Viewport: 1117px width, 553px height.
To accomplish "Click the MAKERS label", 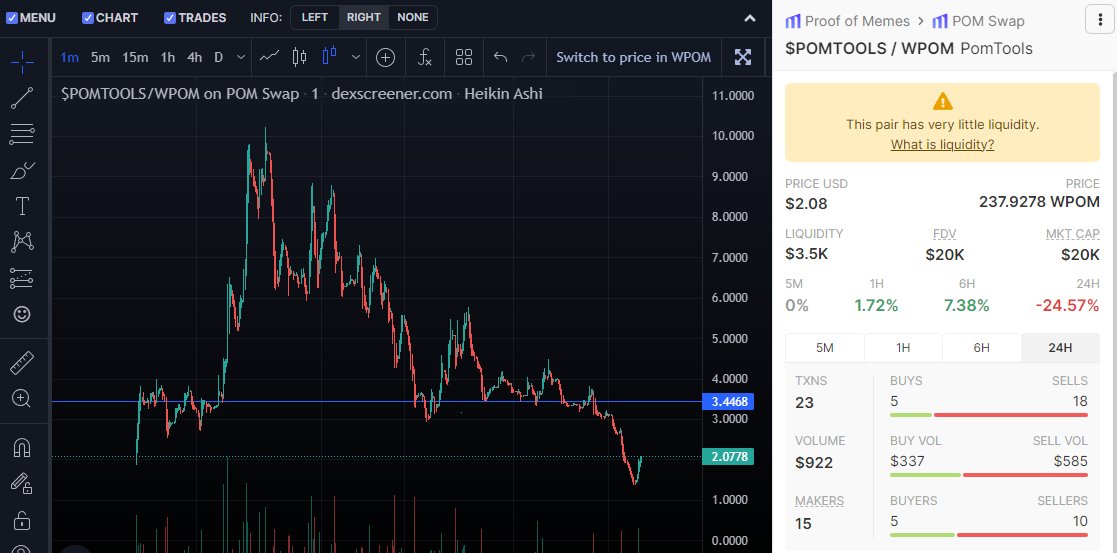I will pos(819,501).
